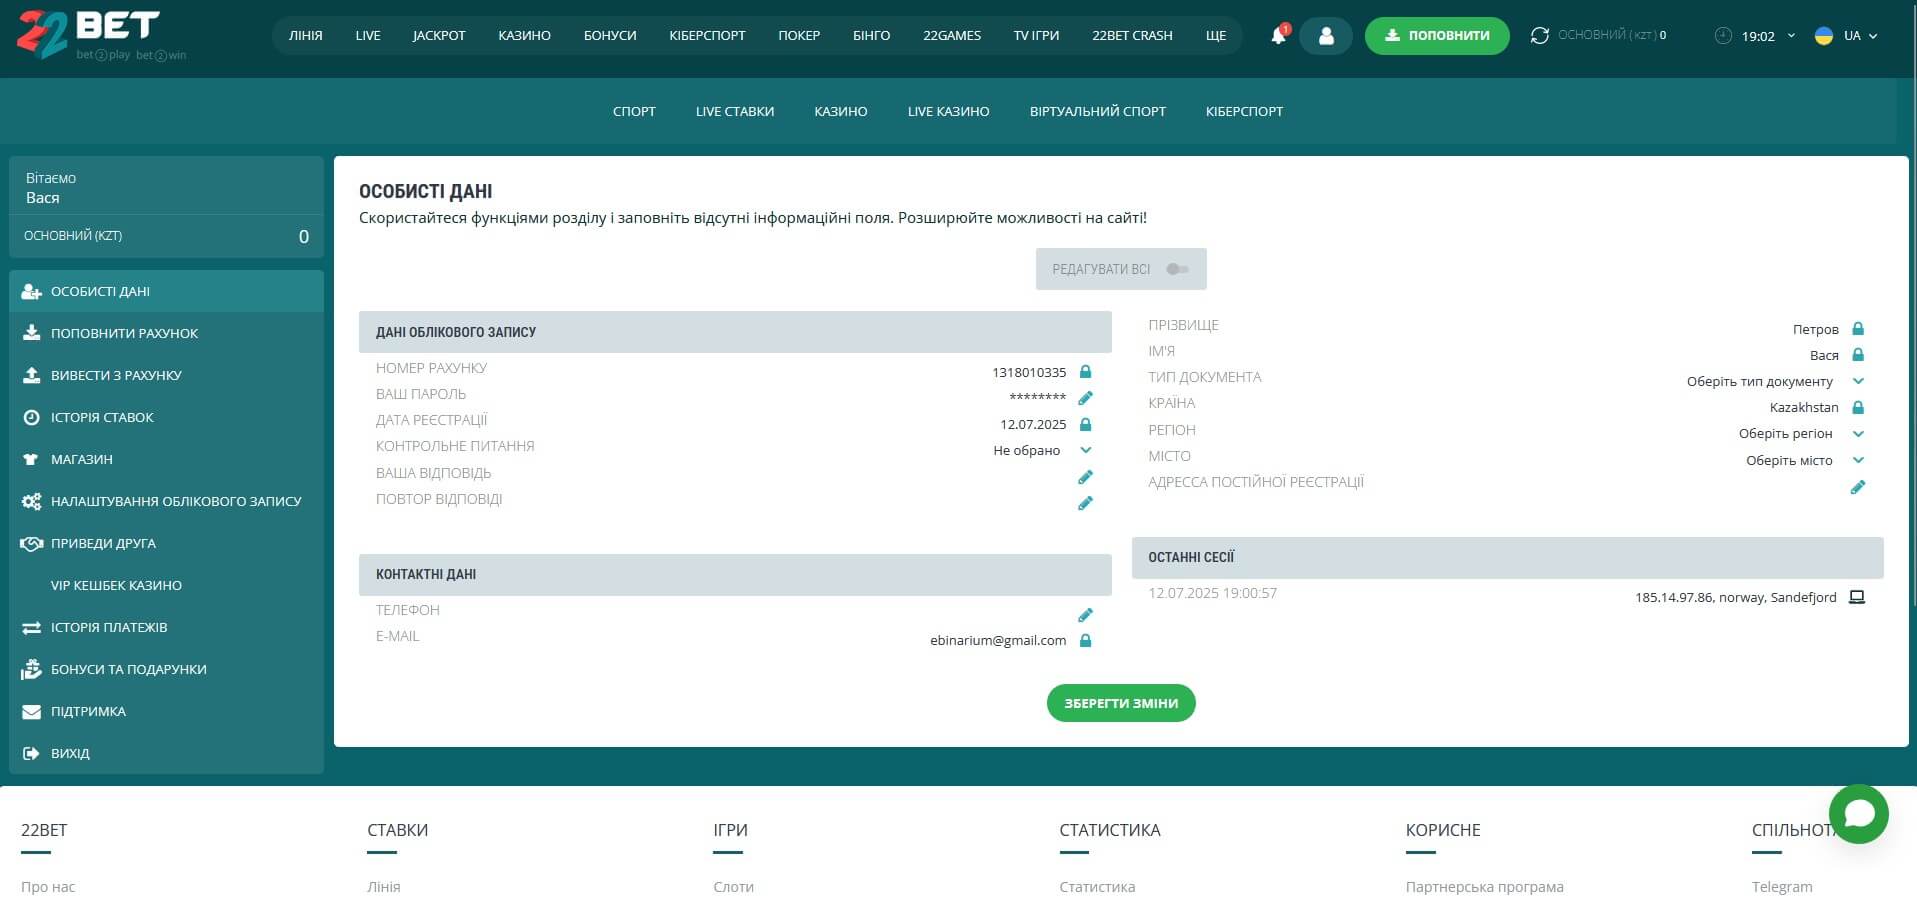Click the lock icon beside Петров
1917x908 pixels.
1858,329
